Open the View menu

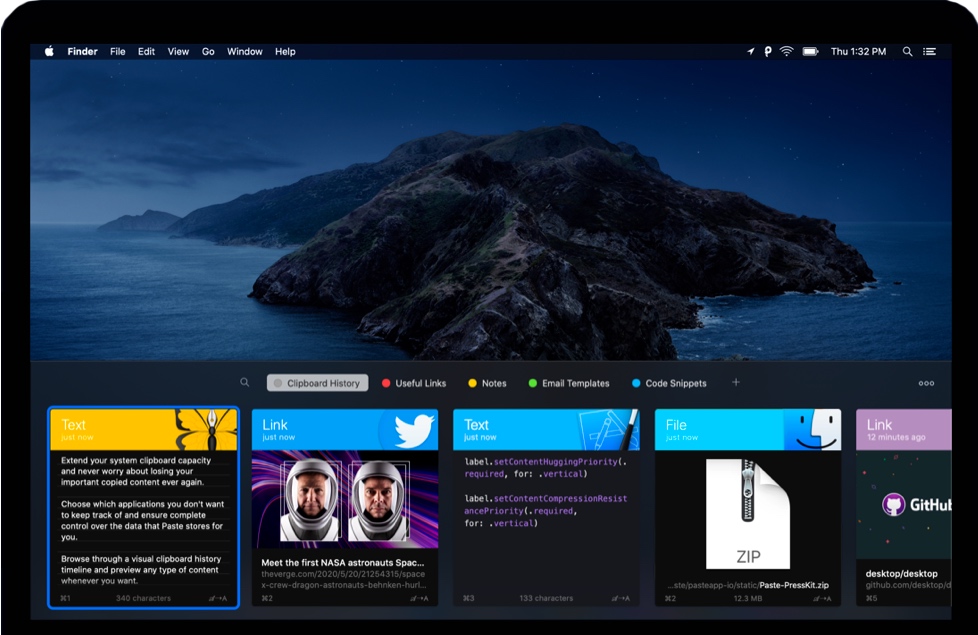[178, 51]
